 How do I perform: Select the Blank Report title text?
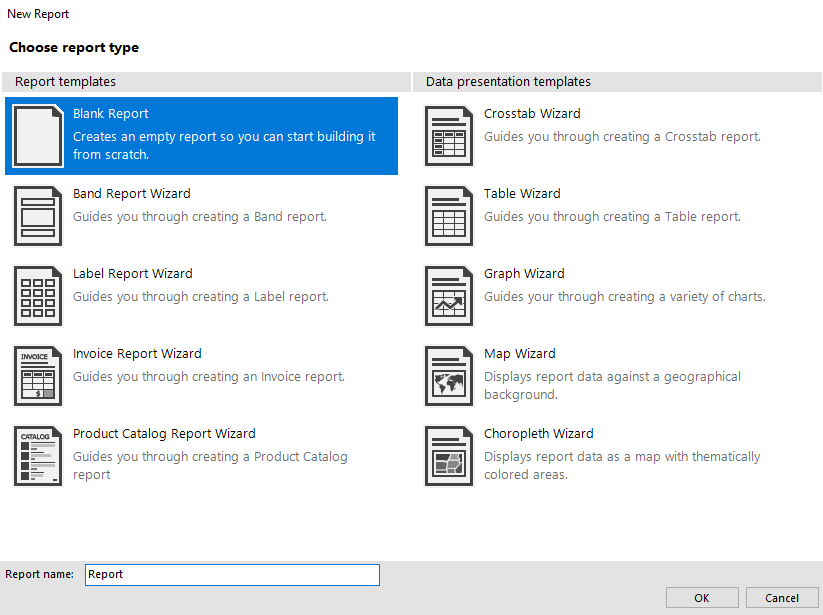pos(110,113)
